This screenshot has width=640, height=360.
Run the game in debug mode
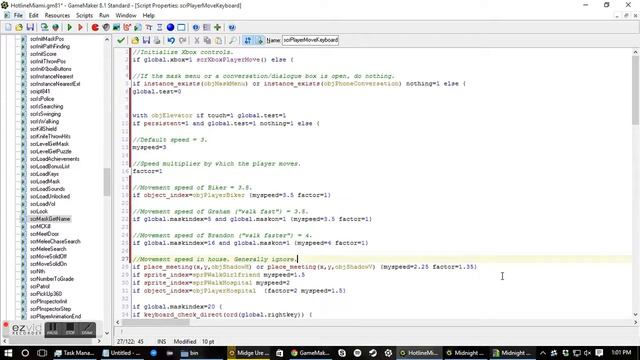[x=80, y=27]
